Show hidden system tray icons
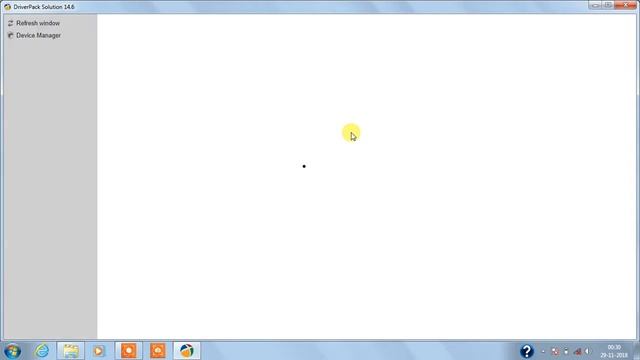Screen dimensions: 640x360 [543, 351]
